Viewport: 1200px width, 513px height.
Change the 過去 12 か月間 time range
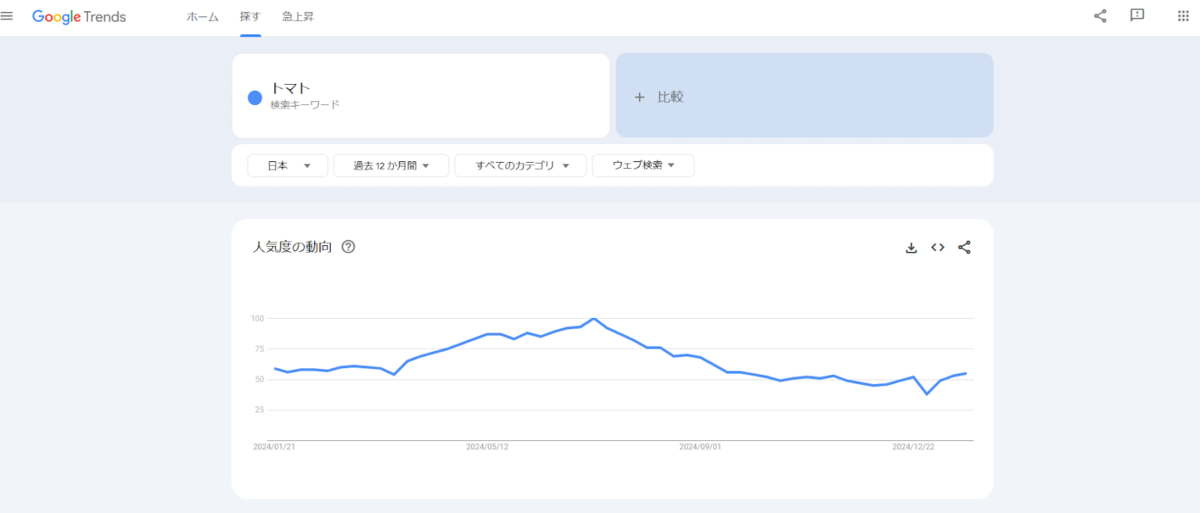pyautogui.click(x=391, y=166)
